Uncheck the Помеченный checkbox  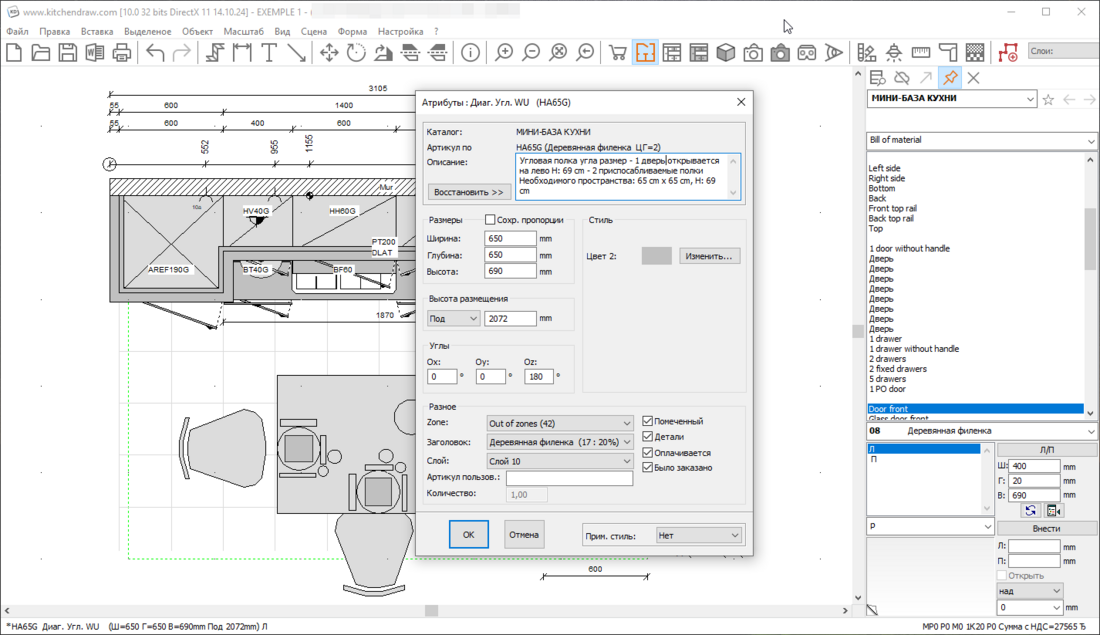click(x=648, y=421)
